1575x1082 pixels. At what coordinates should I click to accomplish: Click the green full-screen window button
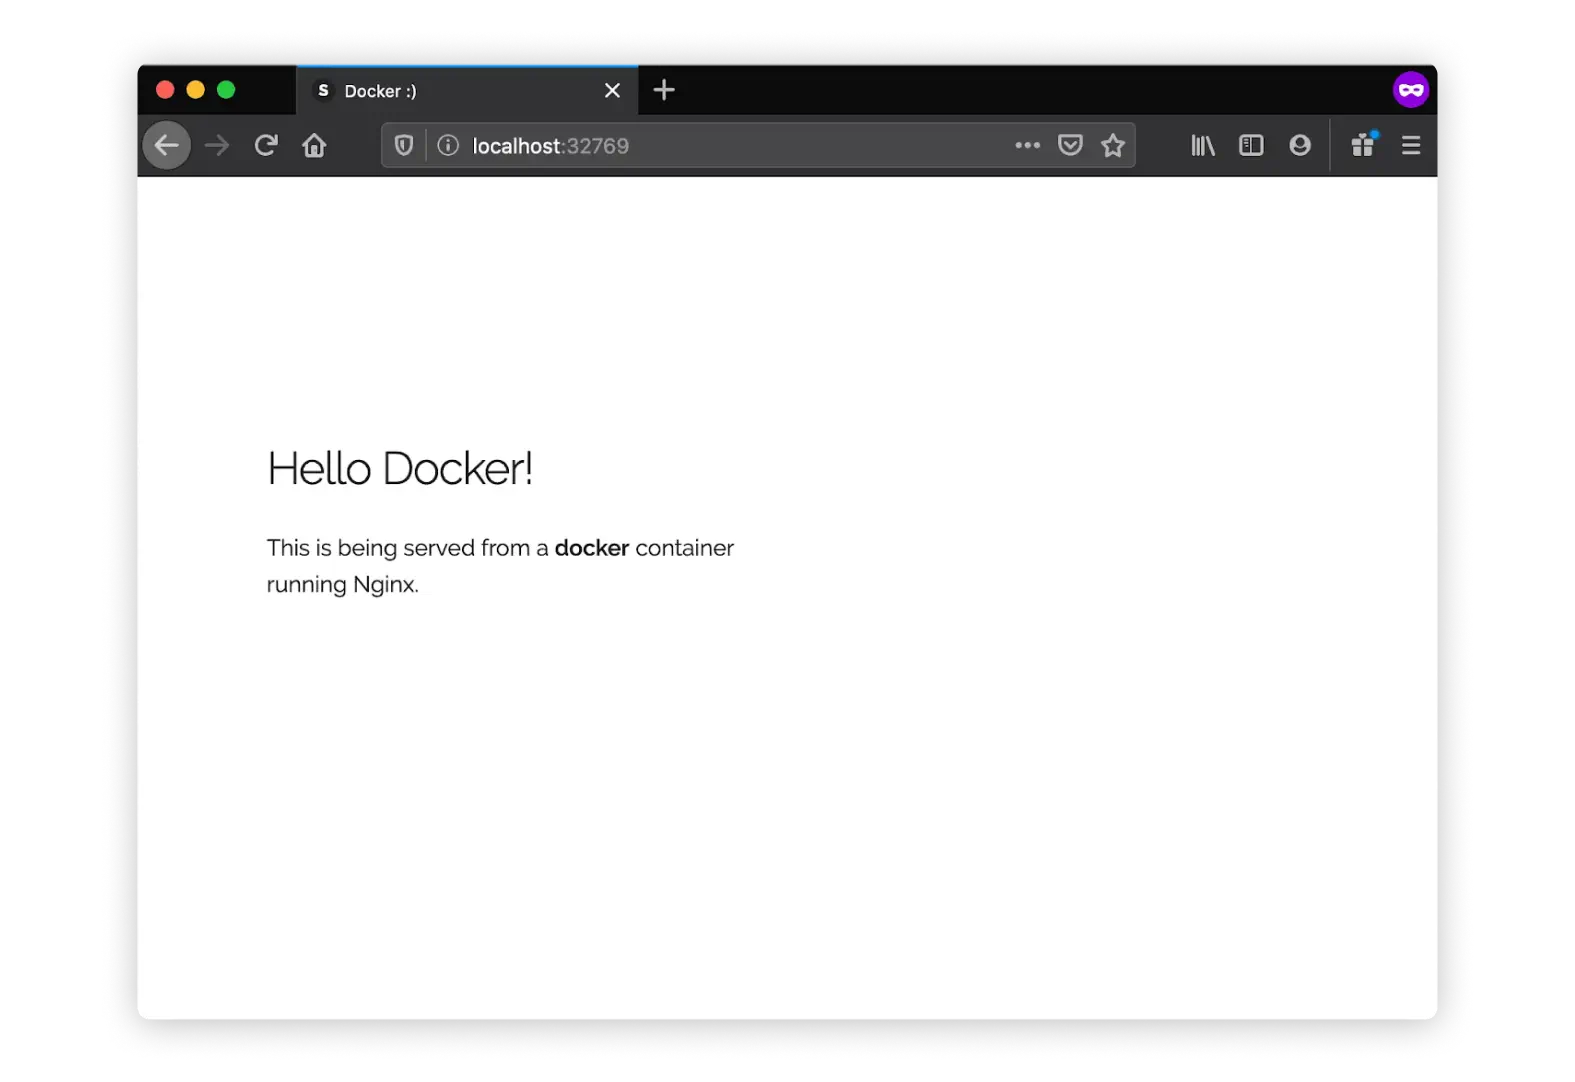[226, 90]
